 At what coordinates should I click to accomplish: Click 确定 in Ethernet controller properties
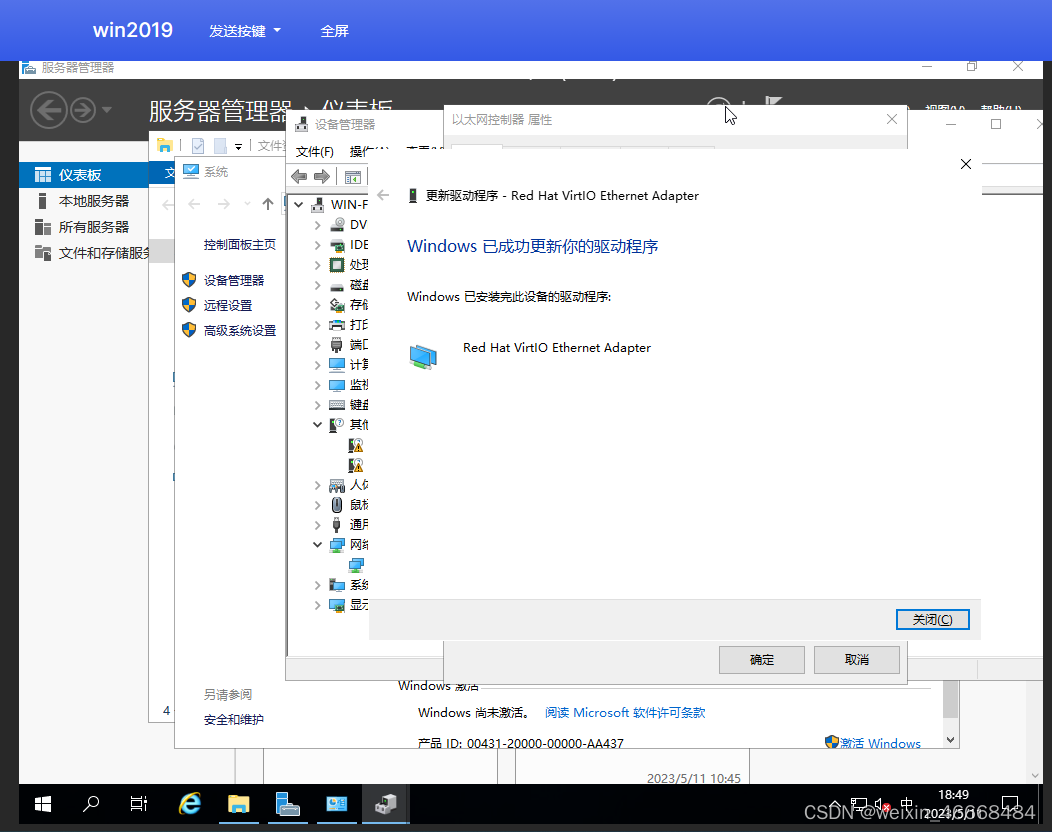click(x=761, y=660)
